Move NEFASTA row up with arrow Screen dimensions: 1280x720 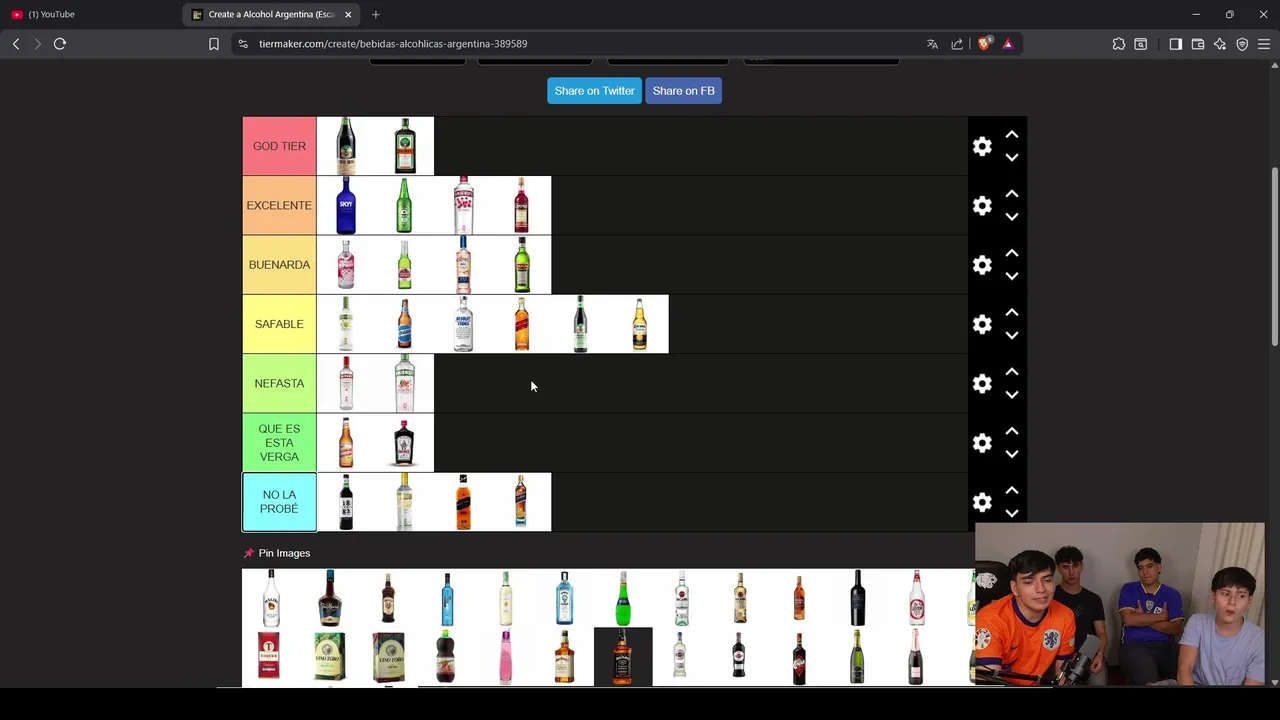point(1012,371)
